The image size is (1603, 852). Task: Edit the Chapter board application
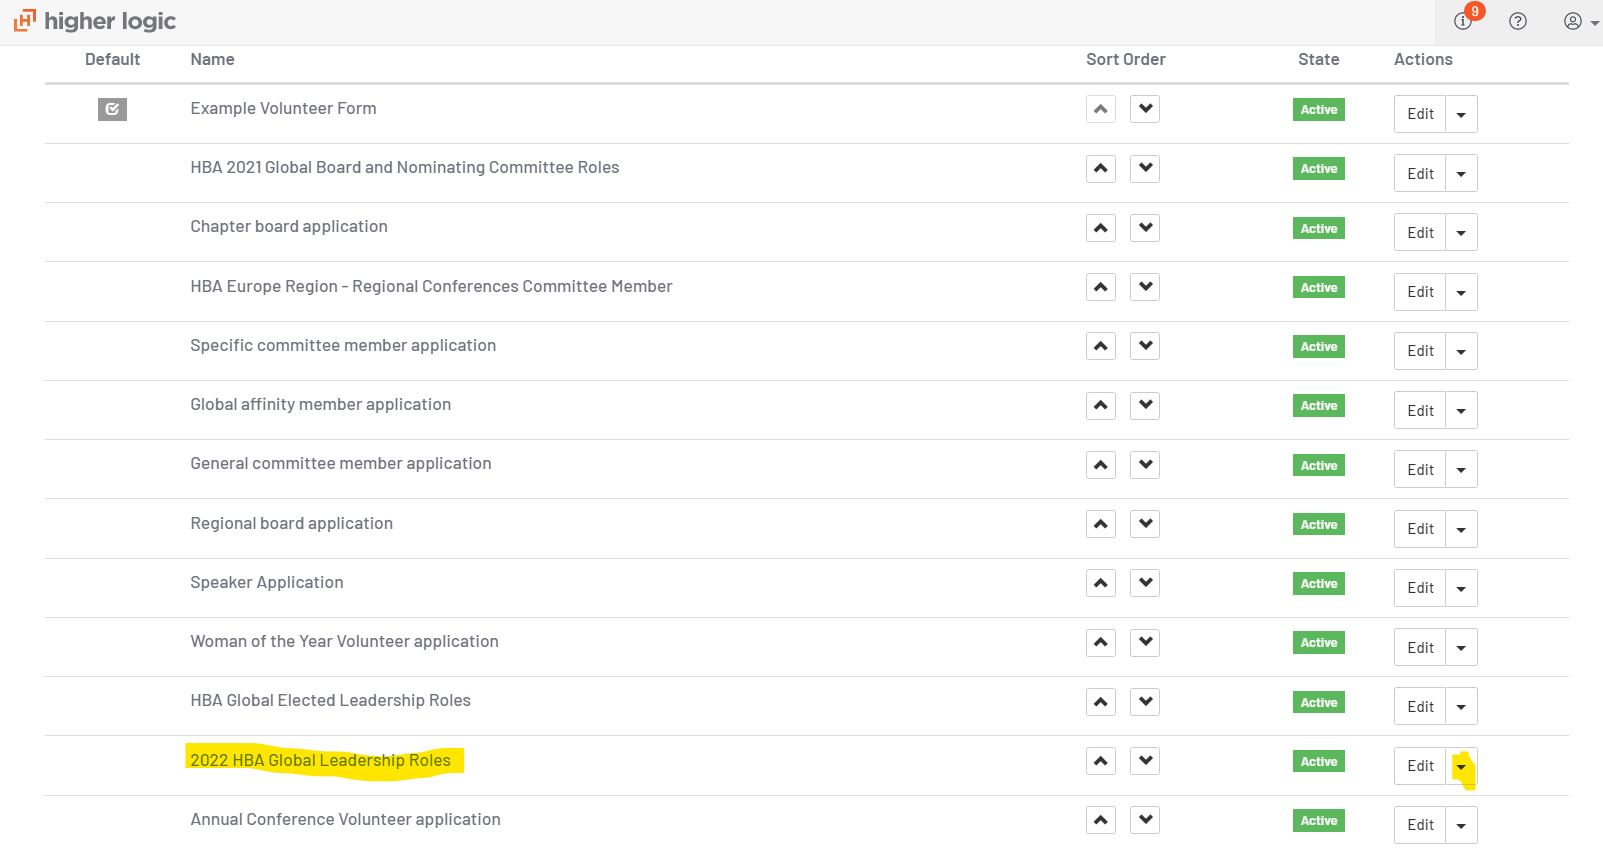(1420, 232)
